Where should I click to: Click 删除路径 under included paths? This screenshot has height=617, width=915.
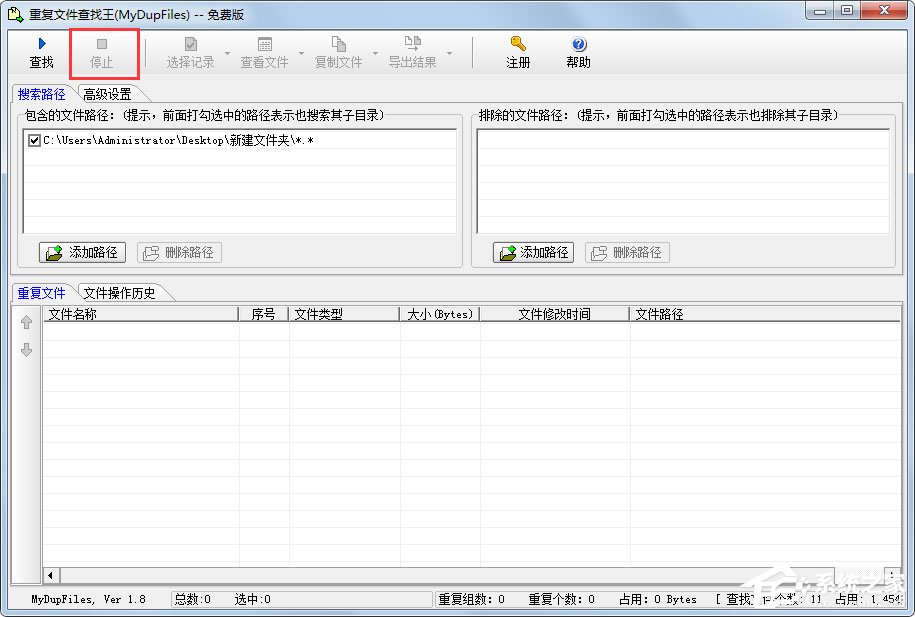click(x=179, y=252)
